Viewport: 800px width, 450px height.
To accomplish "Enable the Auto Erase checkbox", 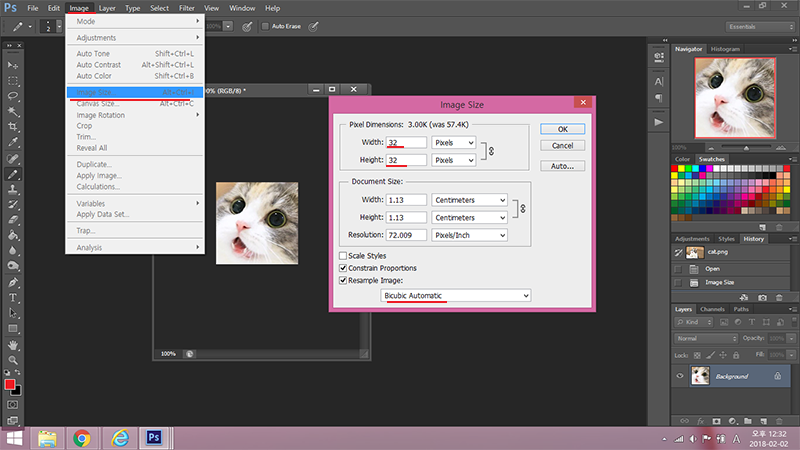I will tap(265, 26).
